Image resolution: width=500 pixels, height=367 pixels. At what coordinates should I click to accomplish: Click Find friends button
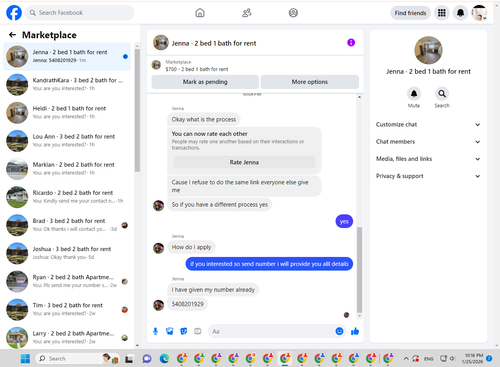(410, 13)
